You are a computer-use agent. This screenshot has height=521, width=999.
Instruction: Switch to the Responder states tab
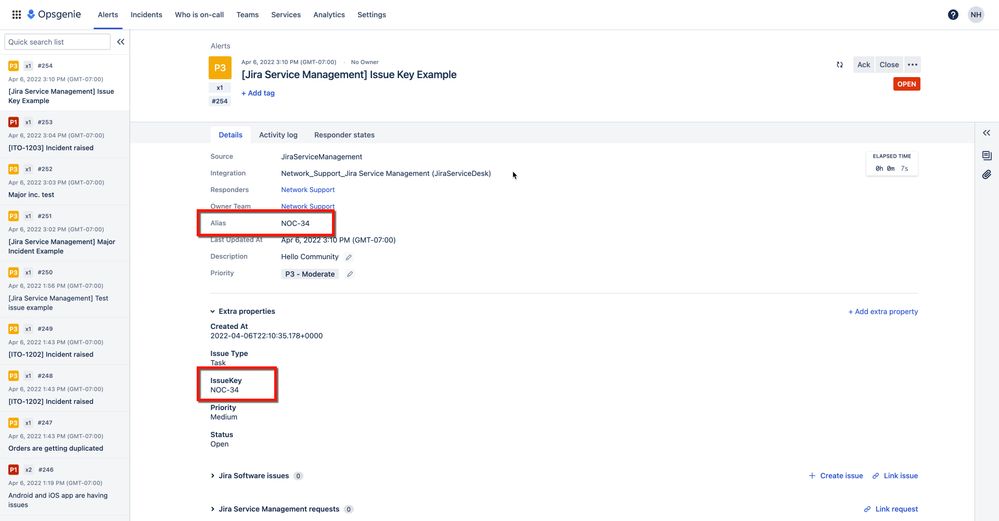(344, 135)
